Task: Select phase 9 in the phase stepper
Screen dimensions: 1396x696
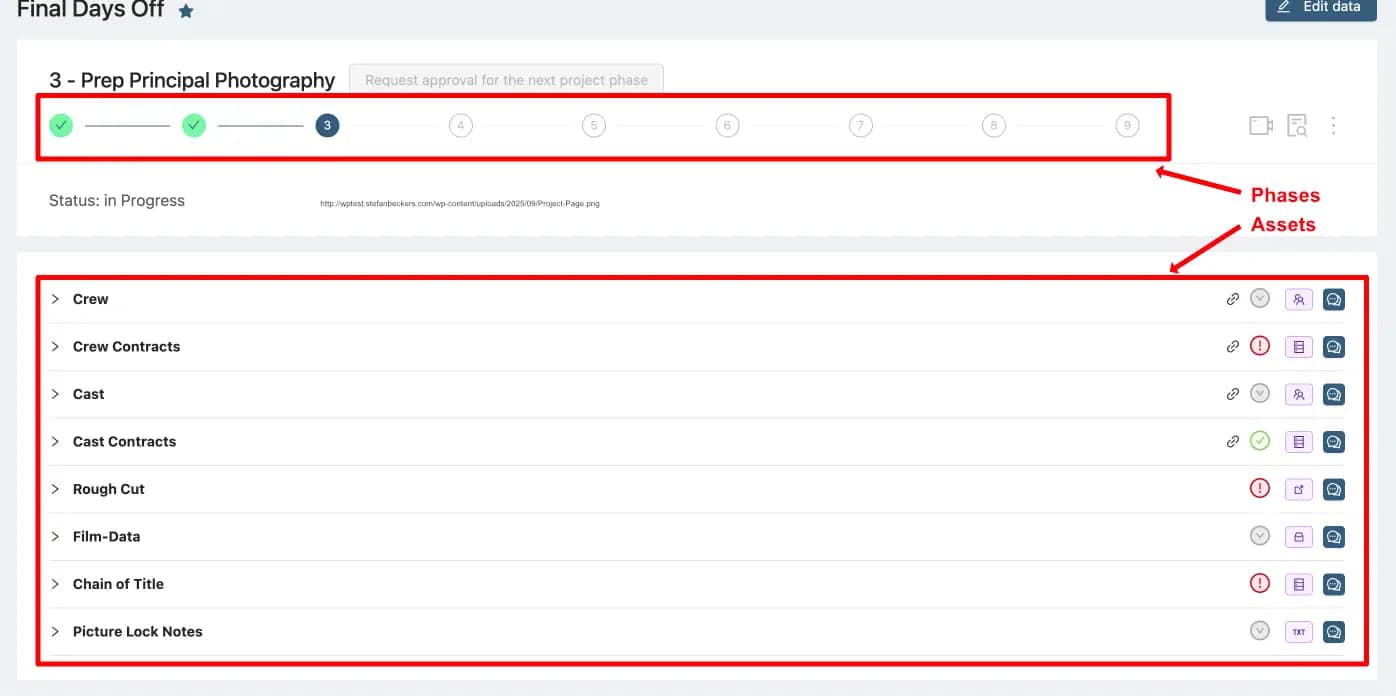Action: [1127, 126]
